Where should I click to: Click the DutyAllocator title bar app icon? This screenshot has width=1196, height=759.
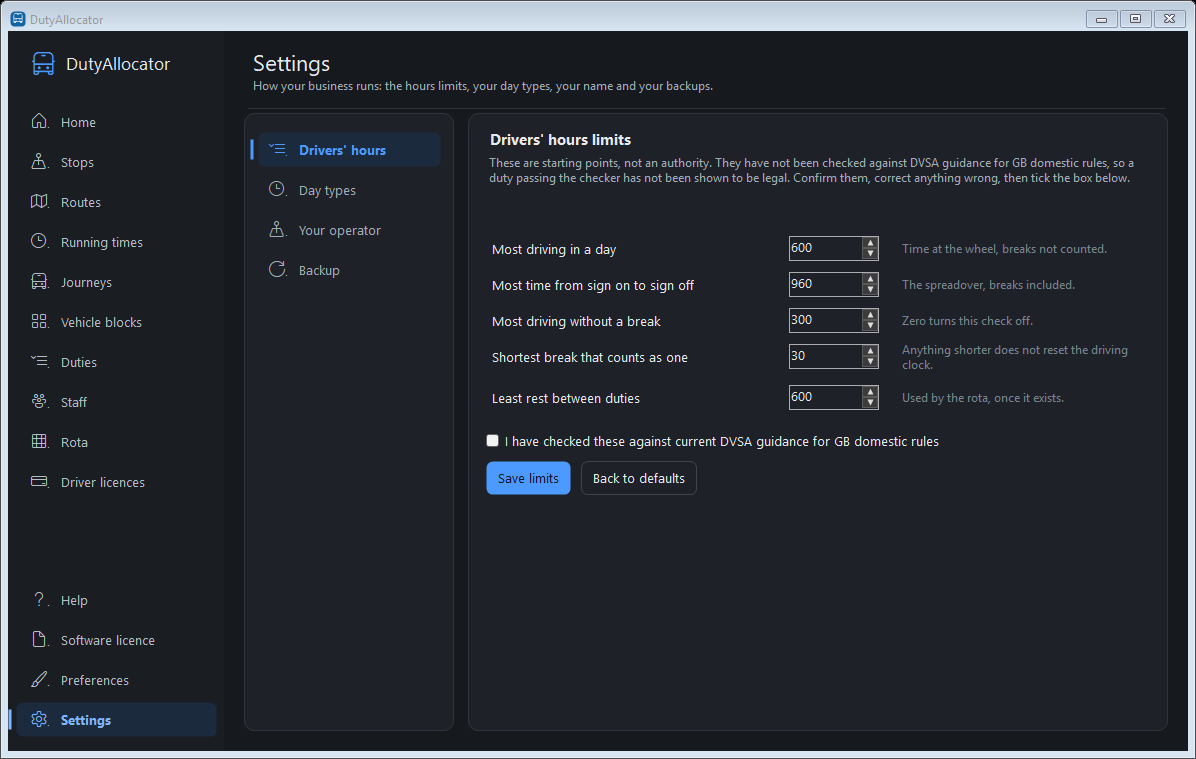coord(18,18)
